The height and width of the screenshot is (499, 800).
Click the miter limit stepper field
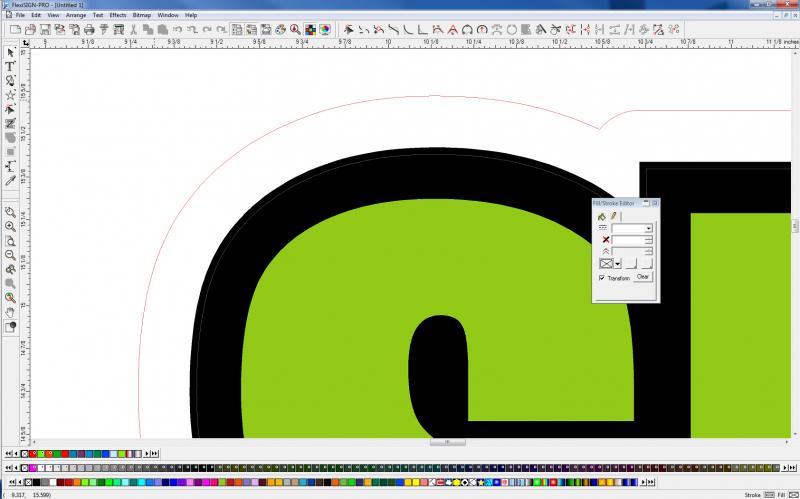click(632, 252)
